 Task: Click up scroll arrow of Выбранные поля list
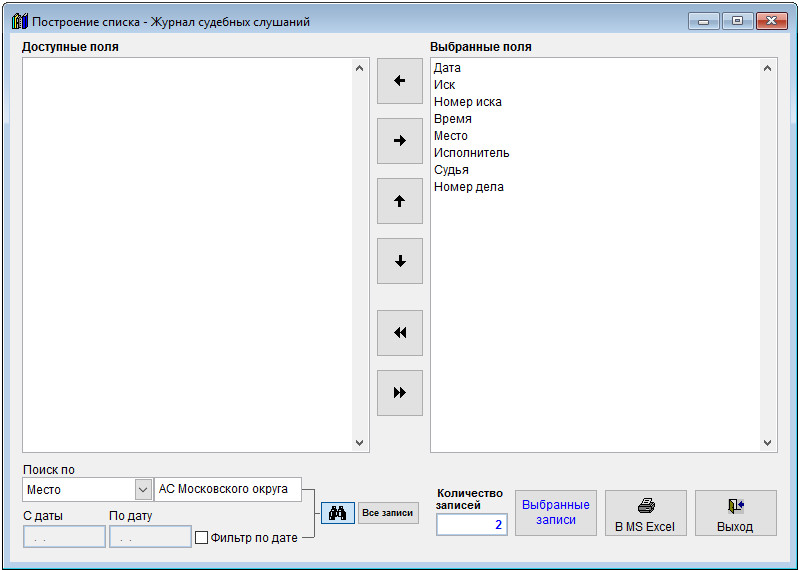(767, 68)
